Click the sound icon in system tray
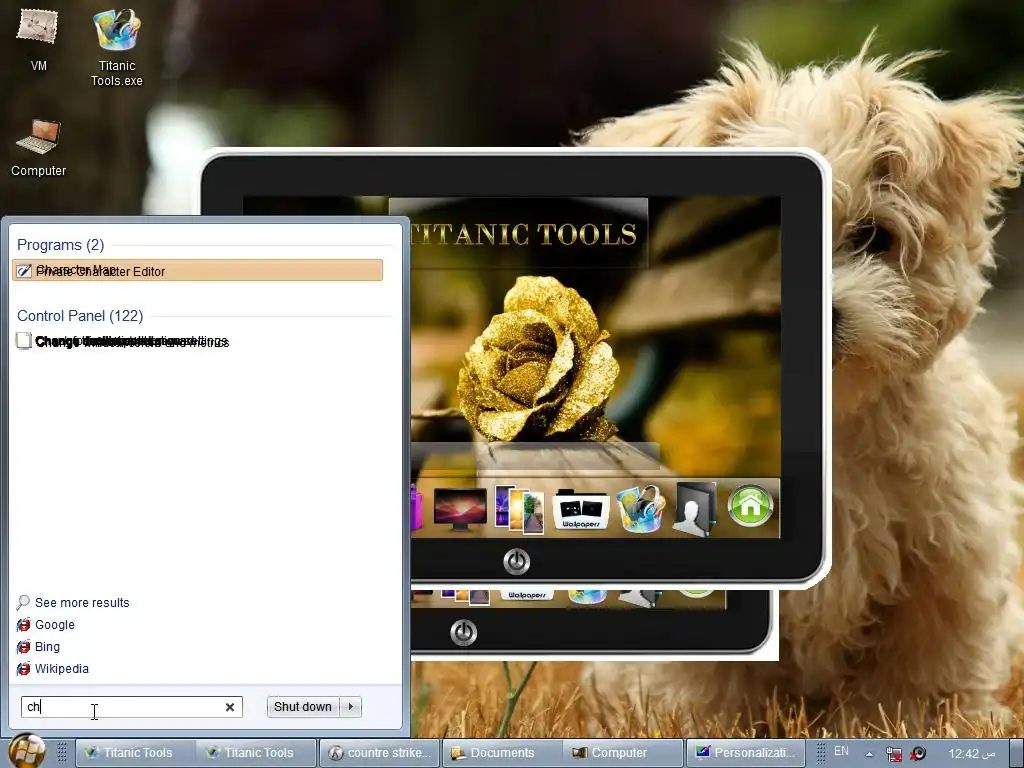 pyautogui.click(x=918, y=753)
